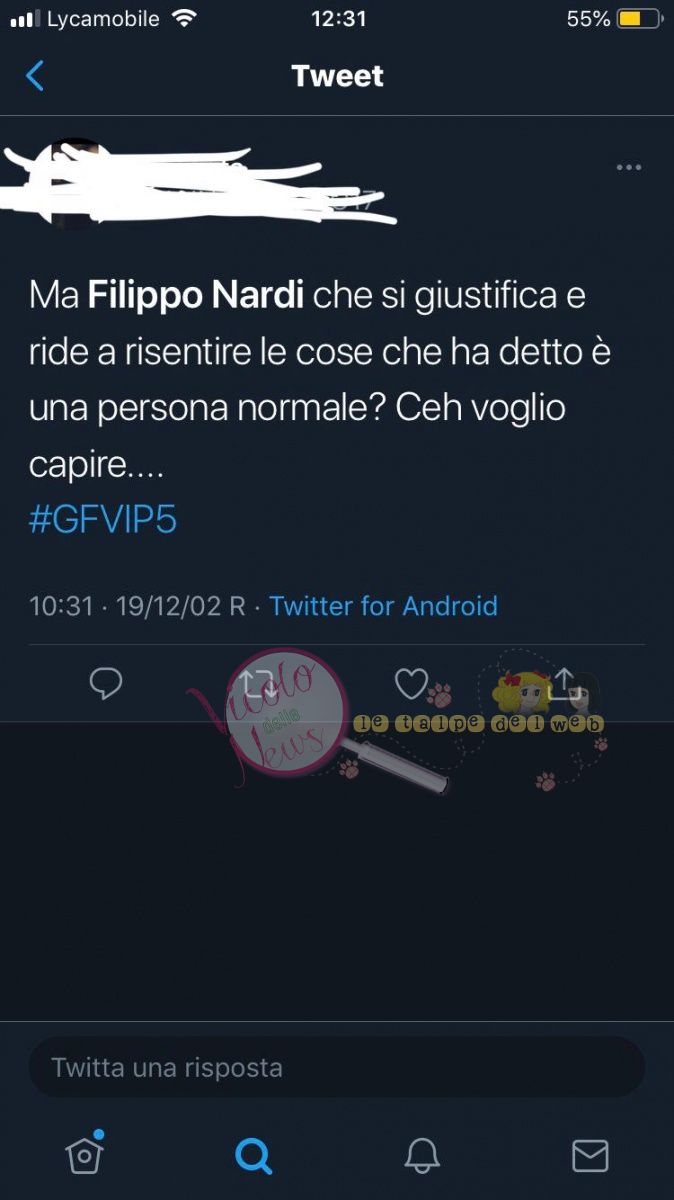Open the tweet's three-dot options menu
The image size is (674, 1200).
click(629, 167)
